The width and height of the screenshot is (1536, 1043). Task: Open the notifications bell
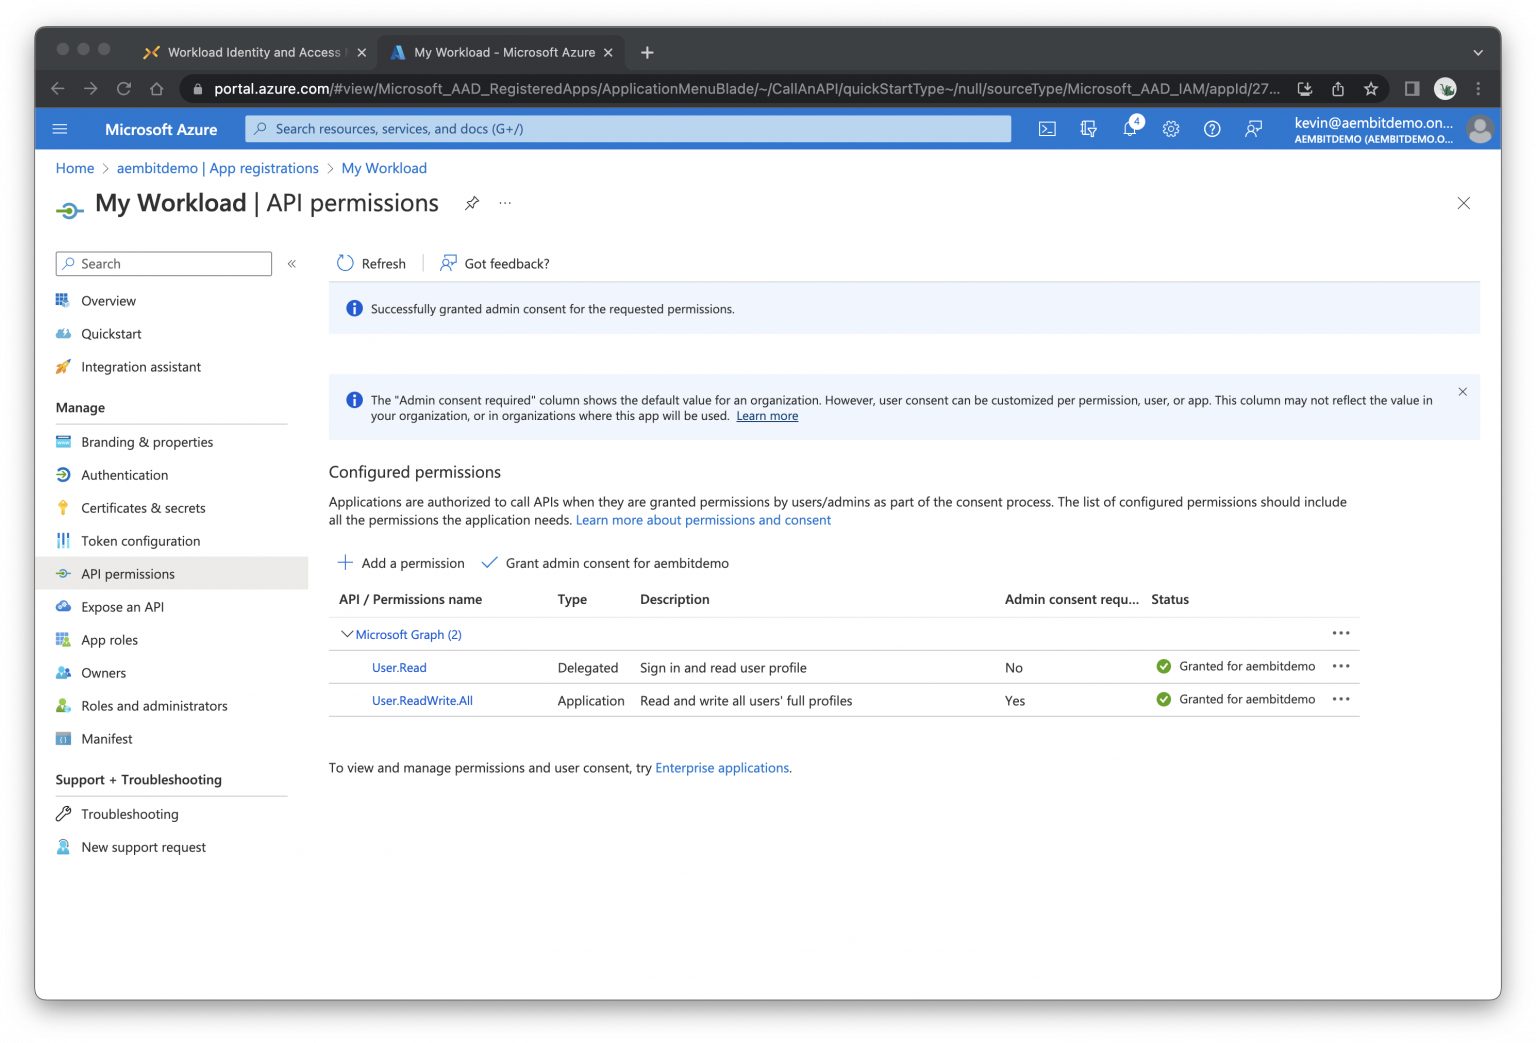pyautogui.click(x=1130, y=129)
